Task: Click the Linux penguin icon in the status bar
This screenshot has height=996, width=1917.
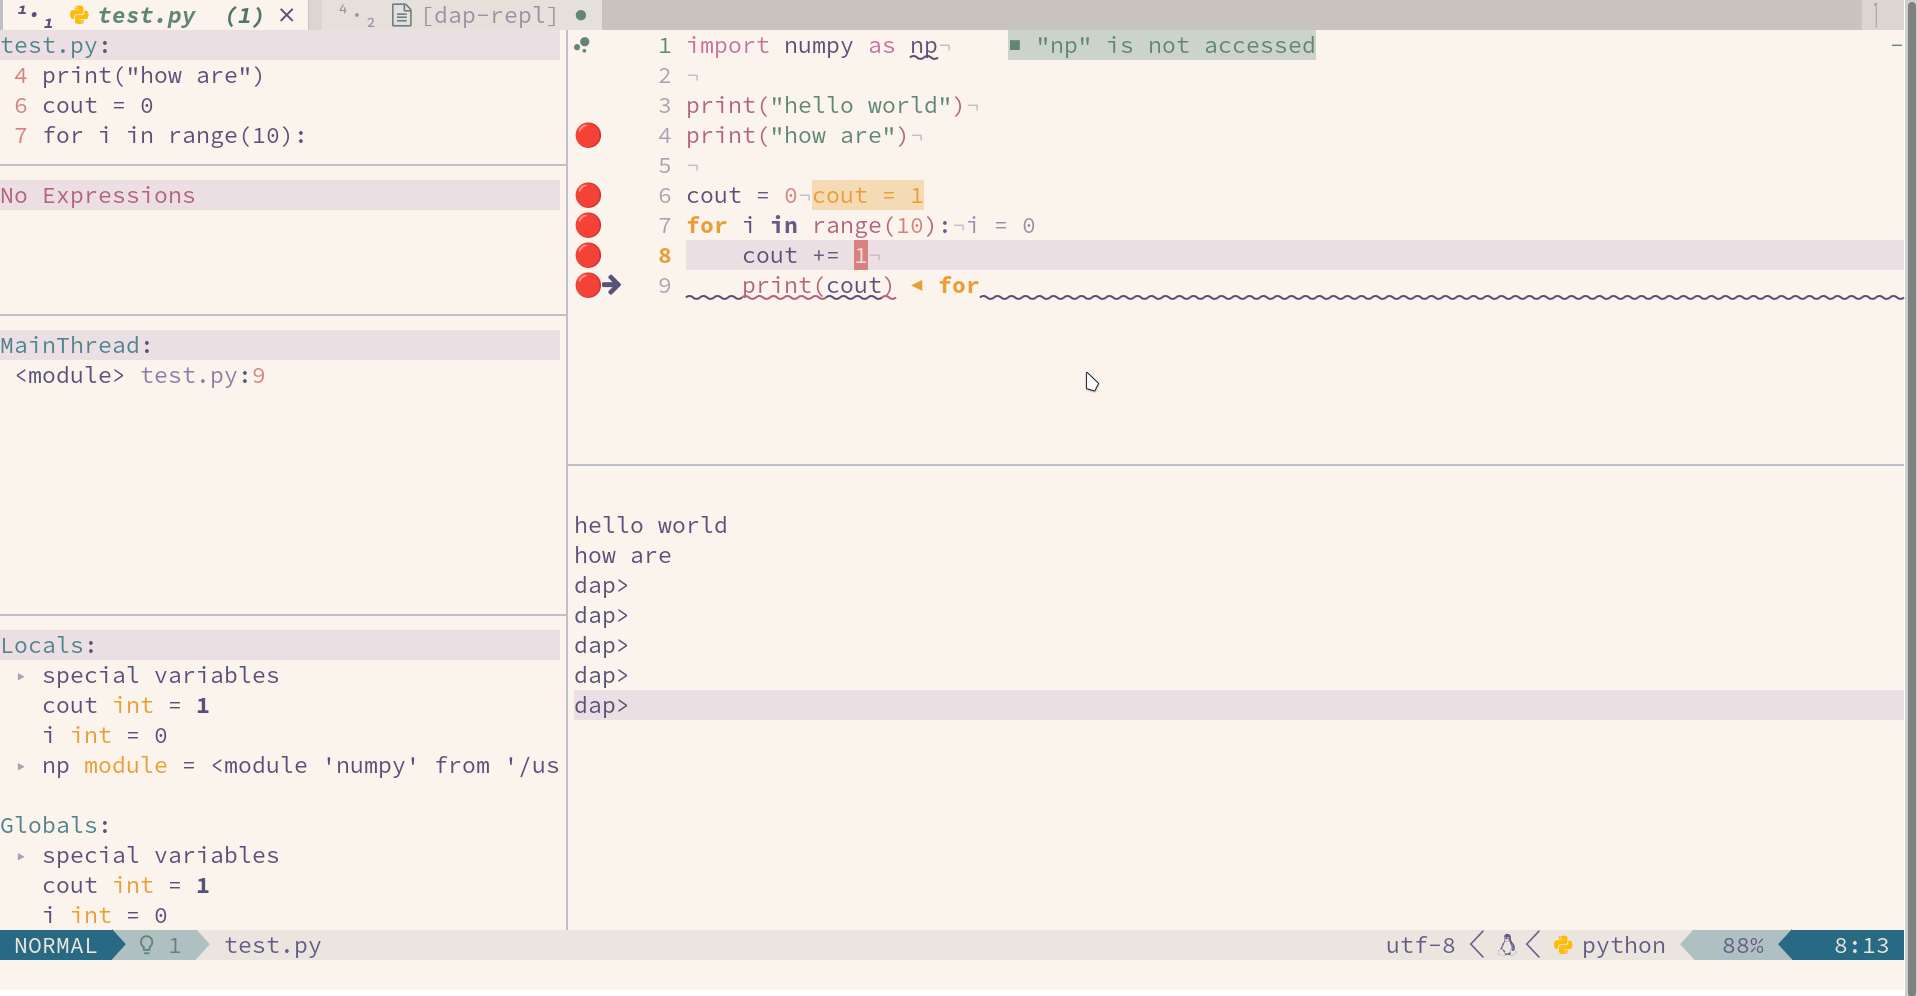Action: [x=1506, y=944]
